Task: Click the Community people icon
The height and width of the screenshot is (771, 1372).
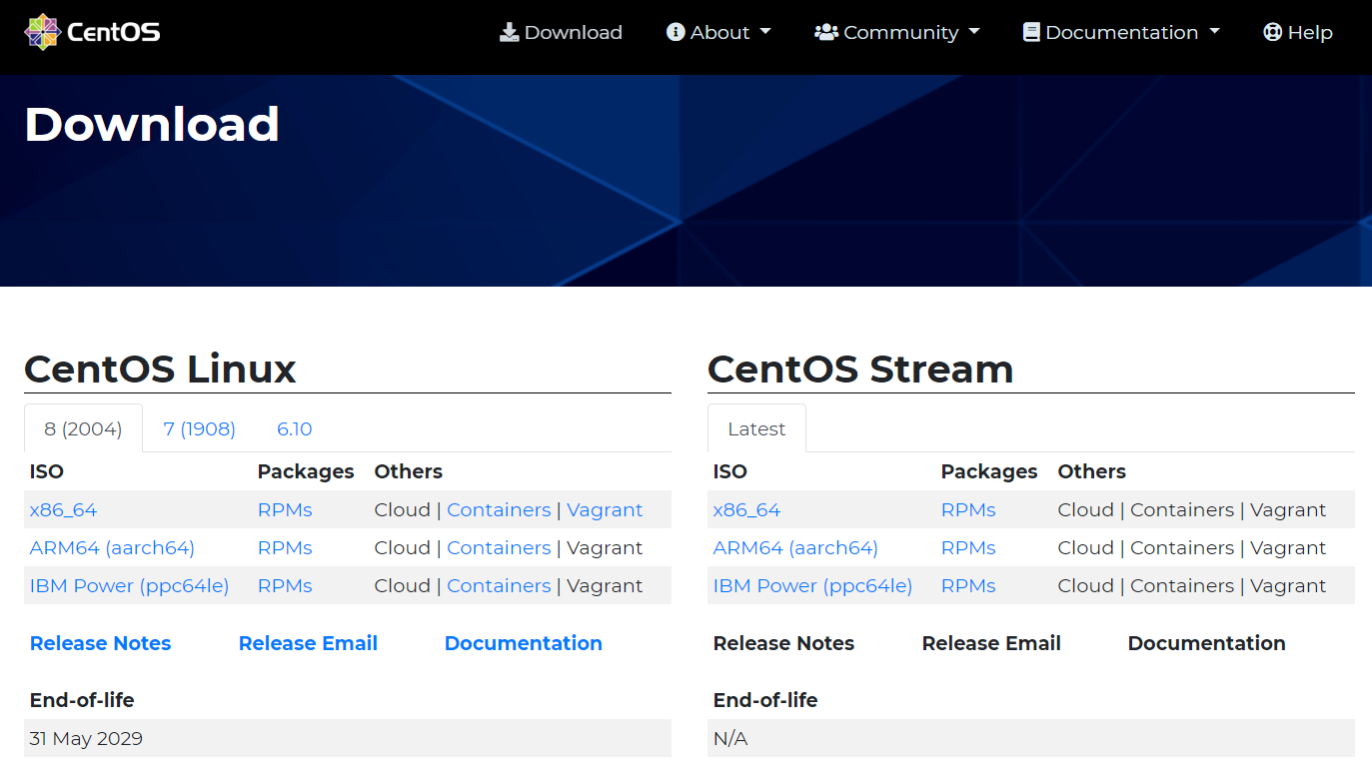Action: [826, 32]
